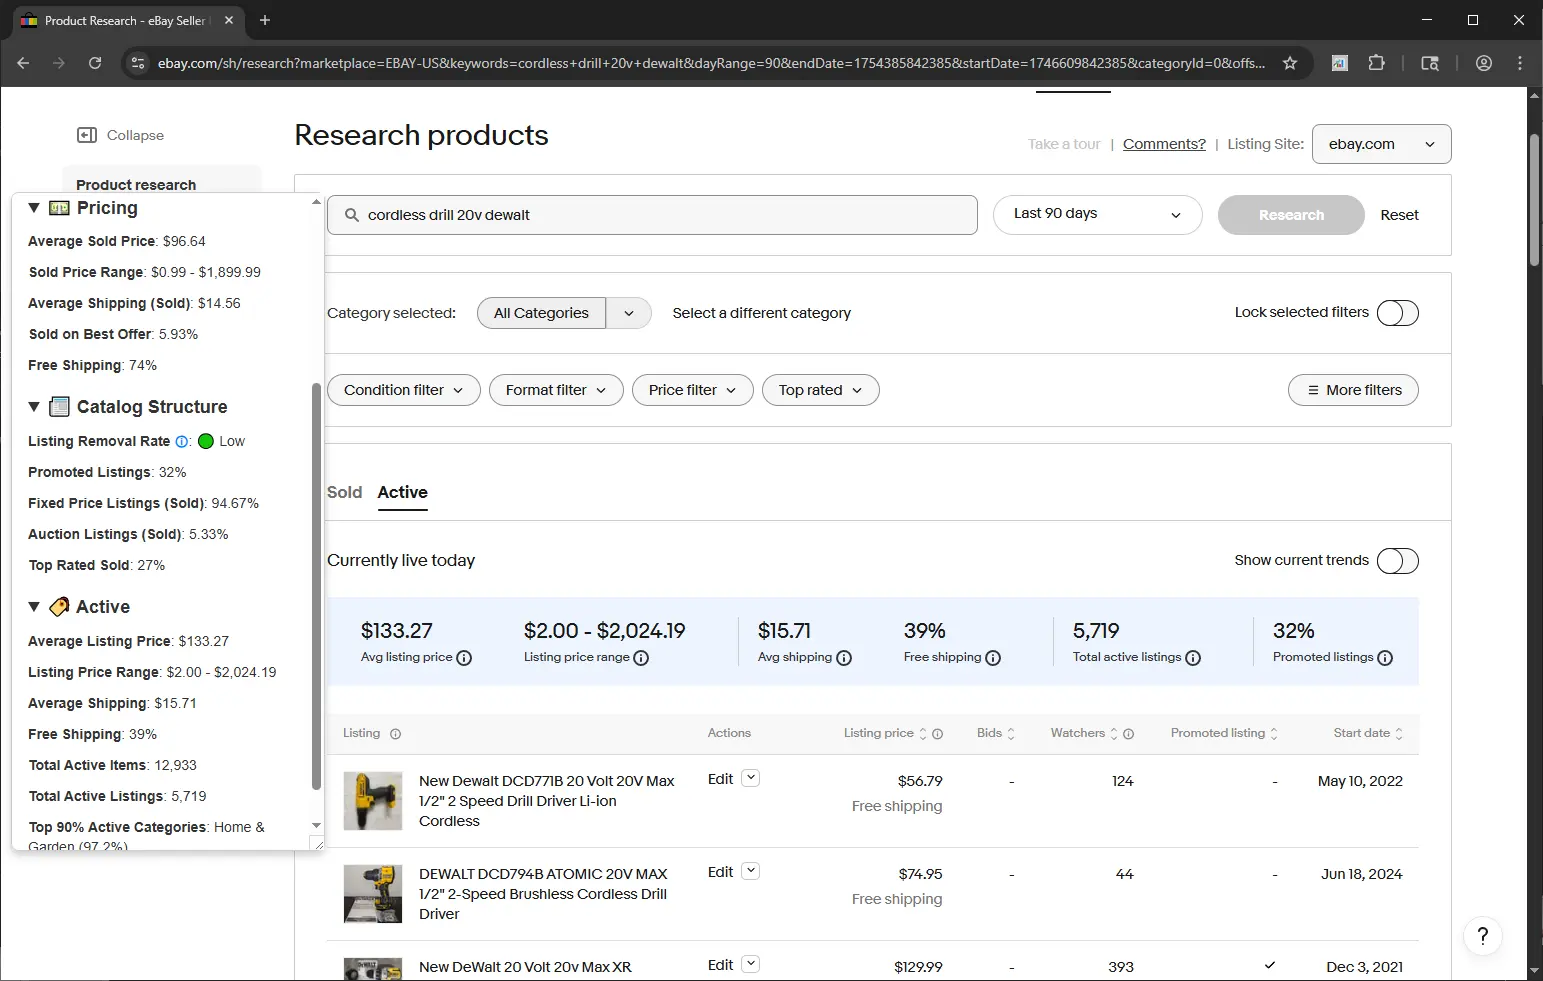Click Edit for New DeWalt 20 Volt XR listing

pos(720,965)
